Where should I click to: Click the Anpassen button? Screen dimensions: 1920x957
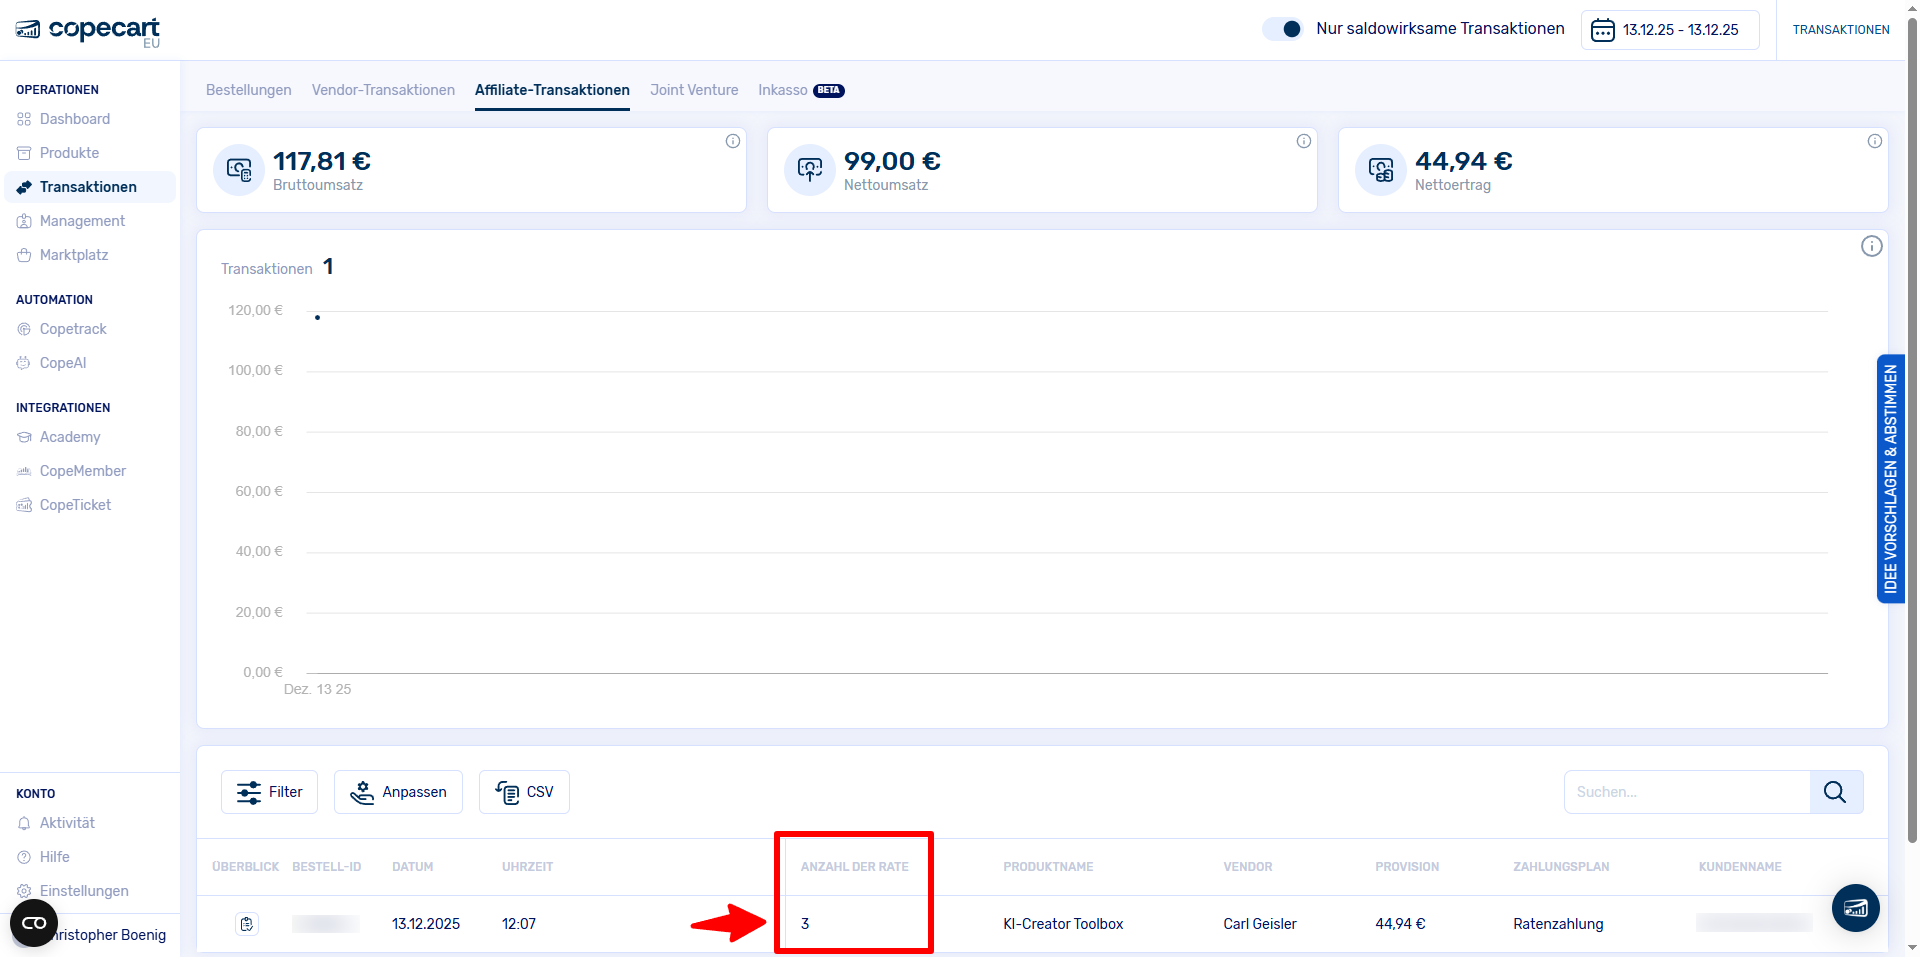pyautogui.click(x=398, y=791)
